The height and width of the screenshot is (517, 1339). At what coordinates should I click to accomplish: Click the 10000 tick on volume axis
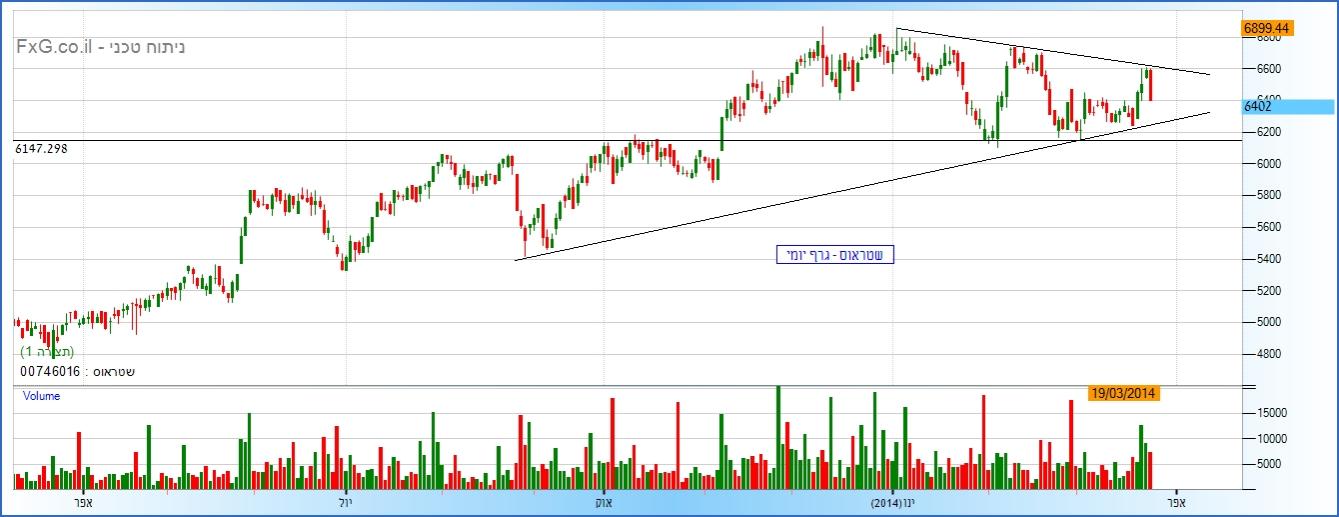(1272, 438)
